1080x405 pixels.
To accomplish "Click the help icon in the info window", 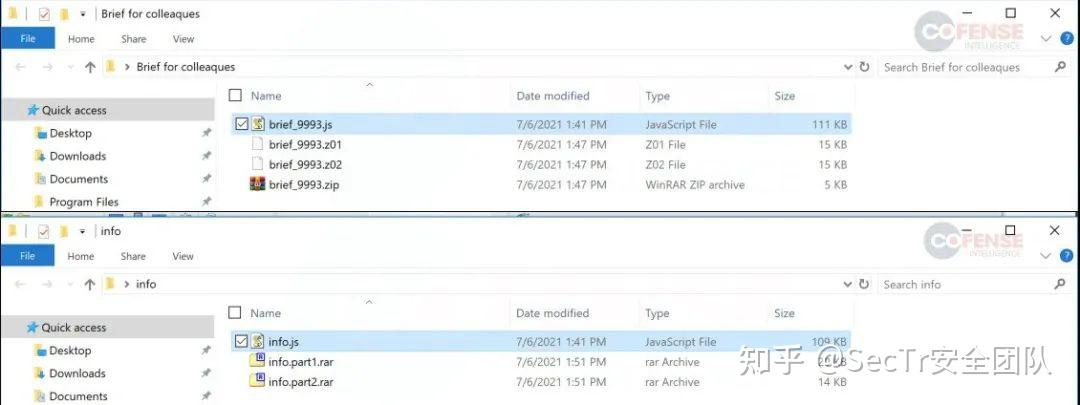I will [x=1066, y=256].
